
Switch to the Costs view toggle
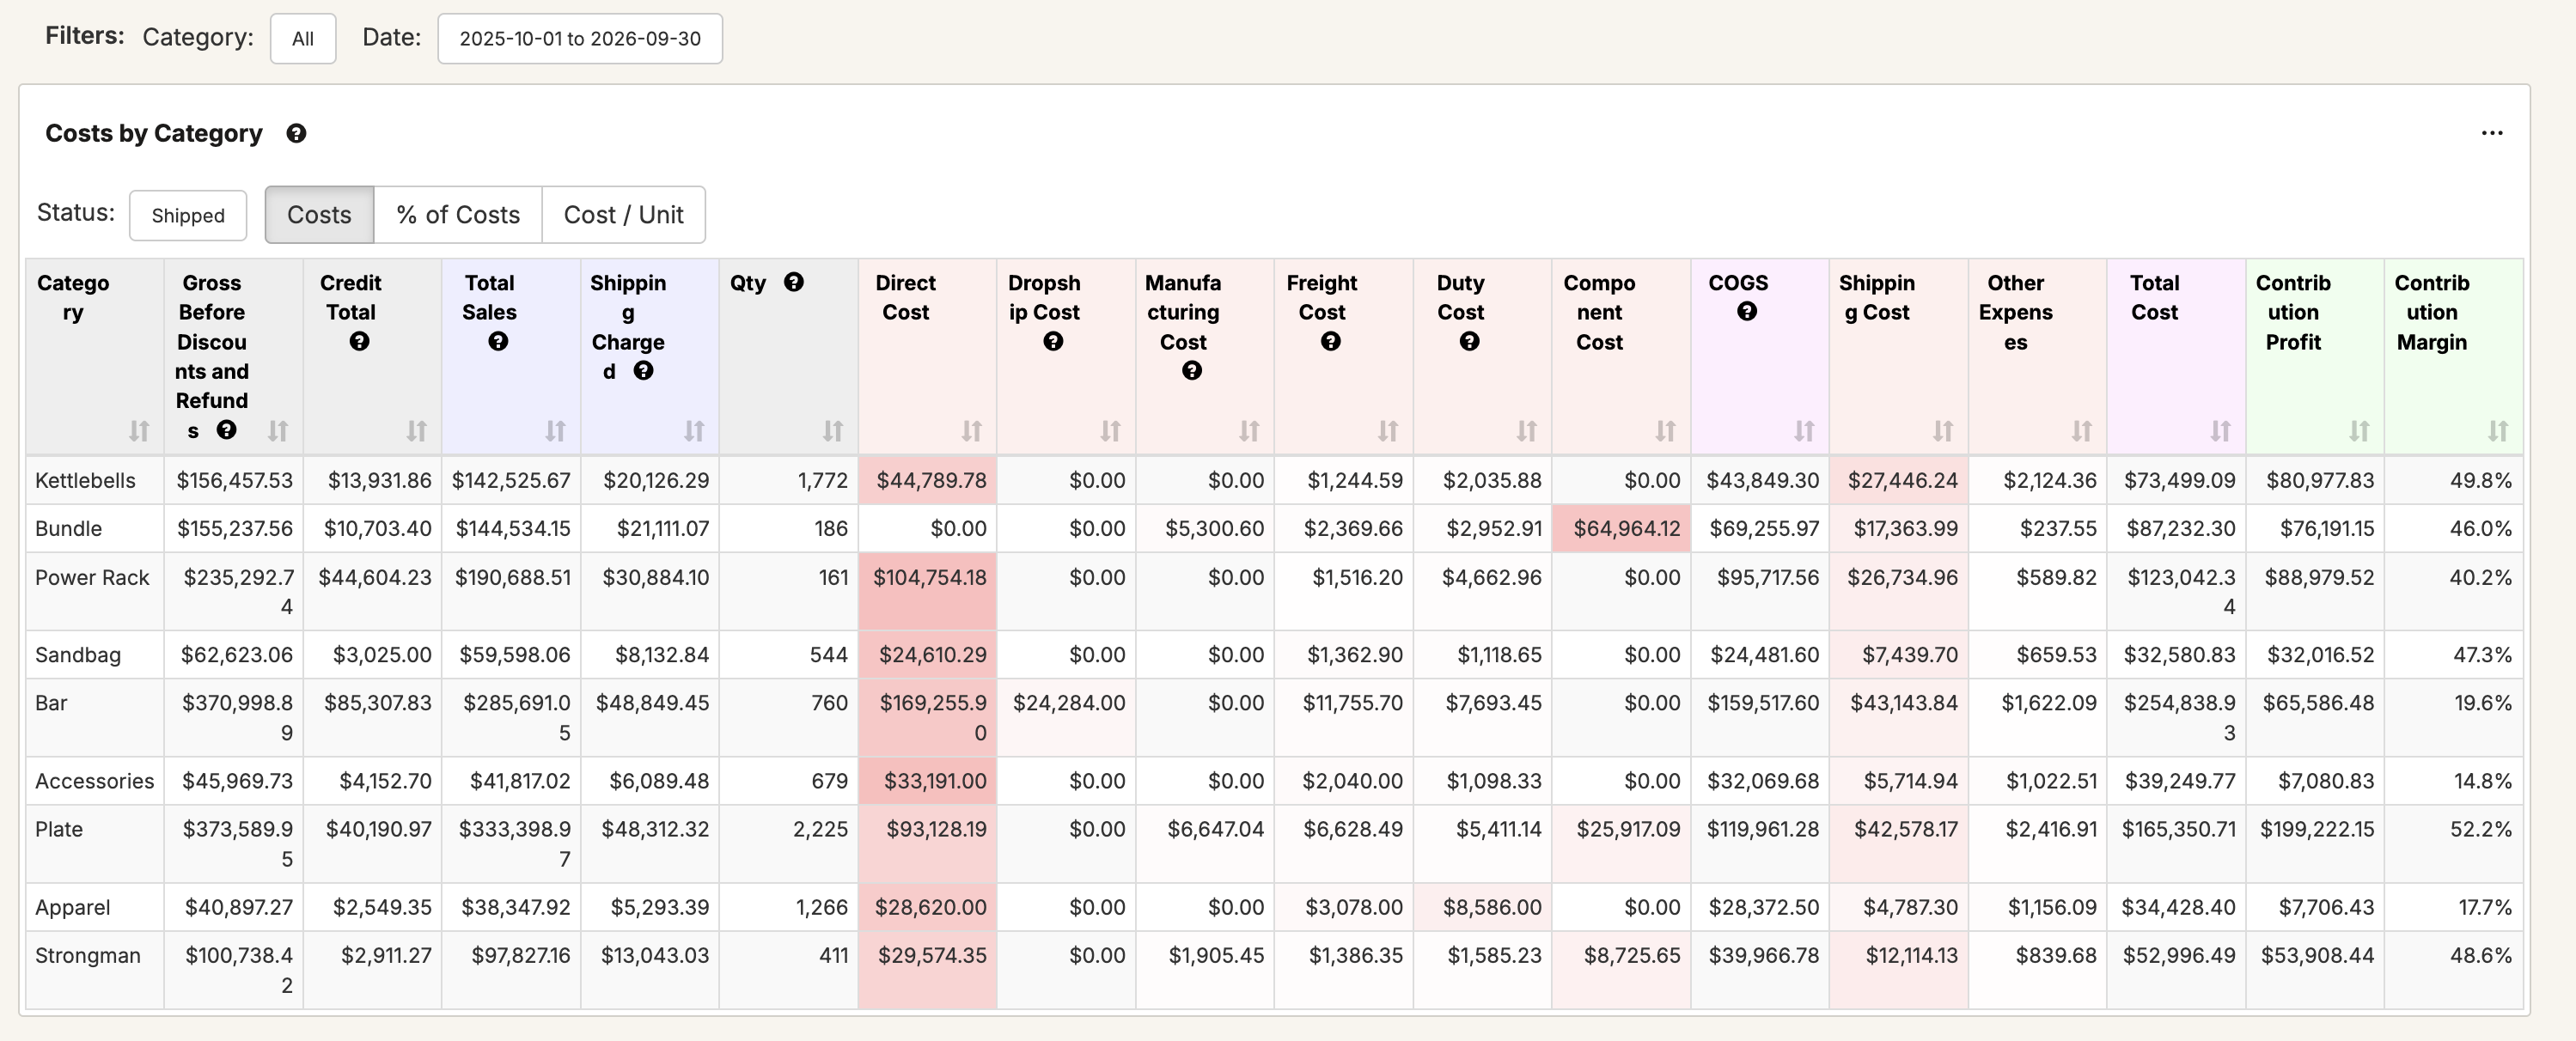coord(319,215)
